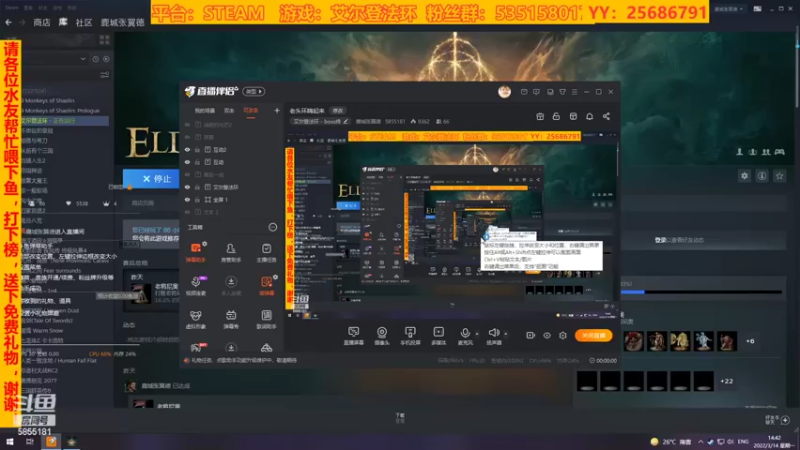
Task: Open the 虚拟形象 avatar tool
Action: 195,319
